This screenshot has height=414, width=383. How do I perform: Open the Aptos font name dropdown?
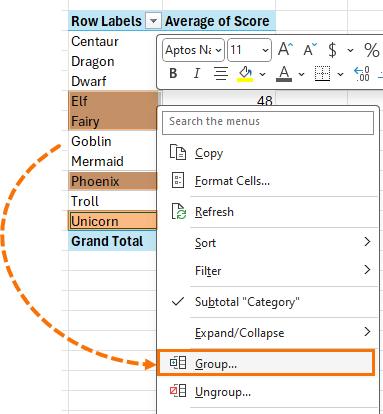(x=193, y=50)
